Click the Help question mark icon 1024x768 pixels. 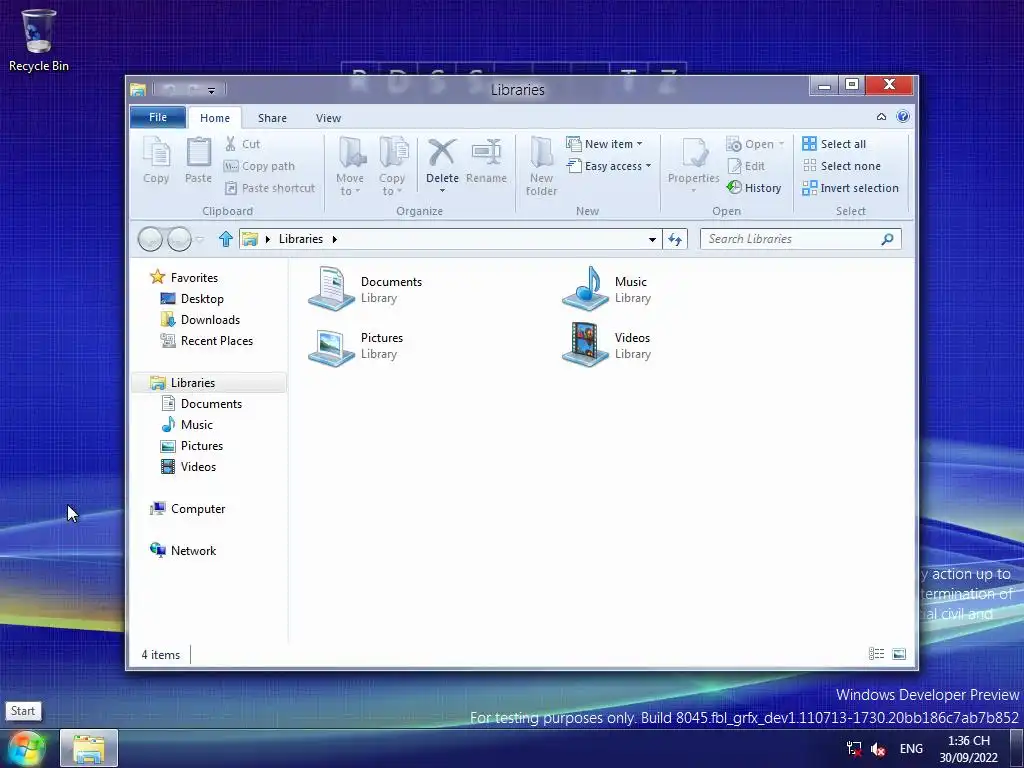[x=903, y=117]
